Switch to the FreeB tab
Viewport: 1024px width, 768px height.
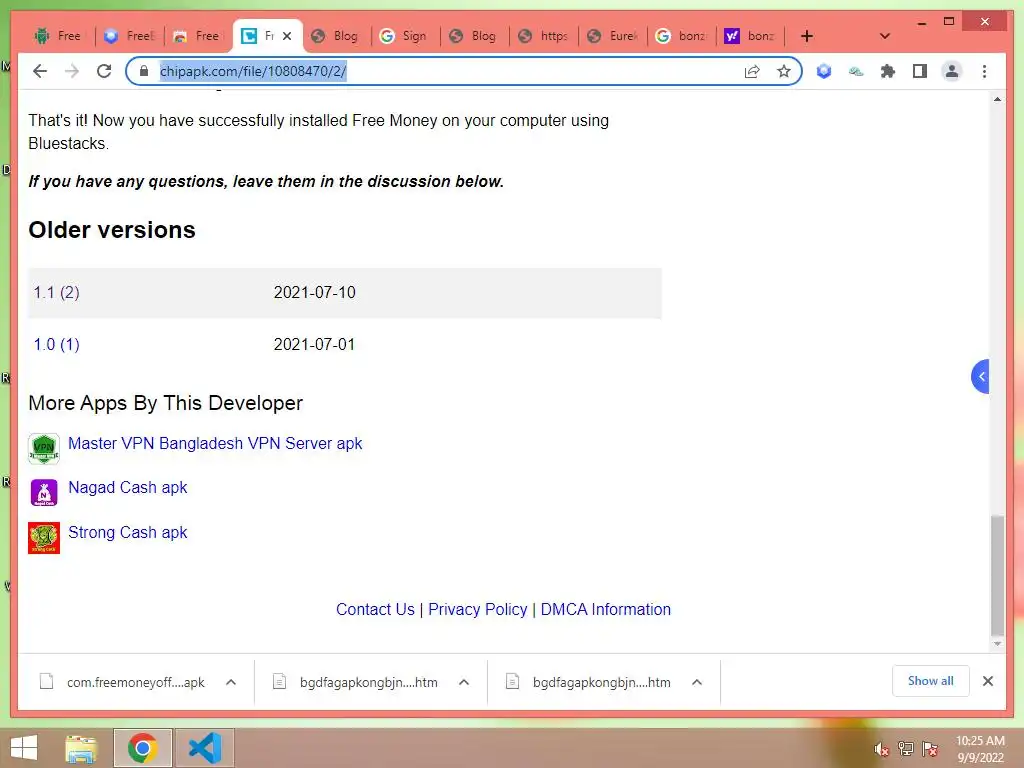[x=129, y=36]
